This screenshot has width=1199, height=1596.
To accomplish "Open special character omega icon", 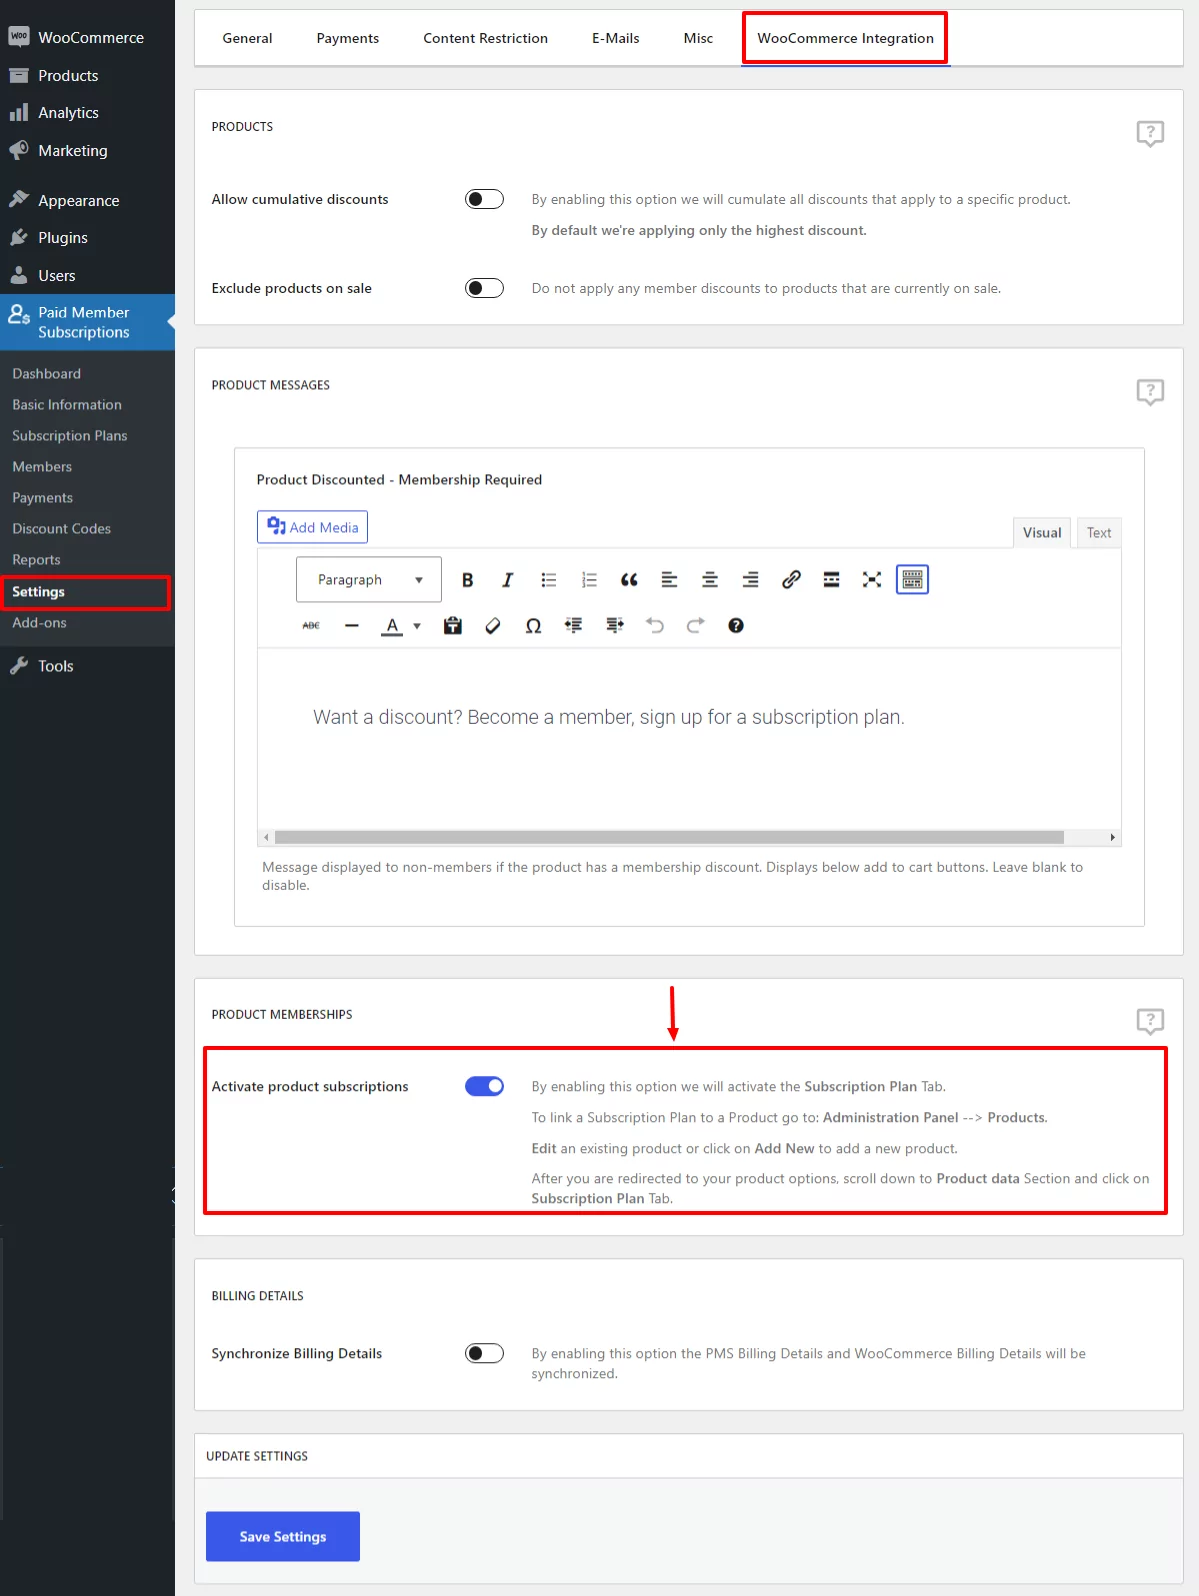I will (533, 626).
